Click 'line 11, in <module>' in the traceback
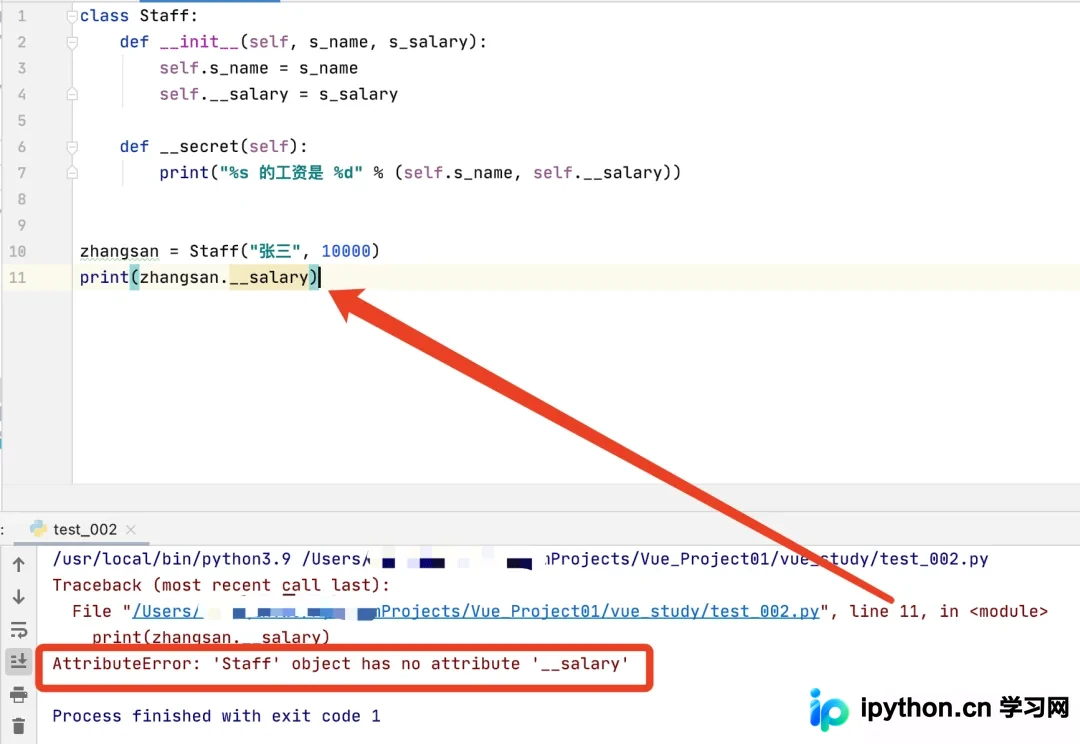Image resolution: width=1080 pixels, height=744 pixels. click(948, 612)
